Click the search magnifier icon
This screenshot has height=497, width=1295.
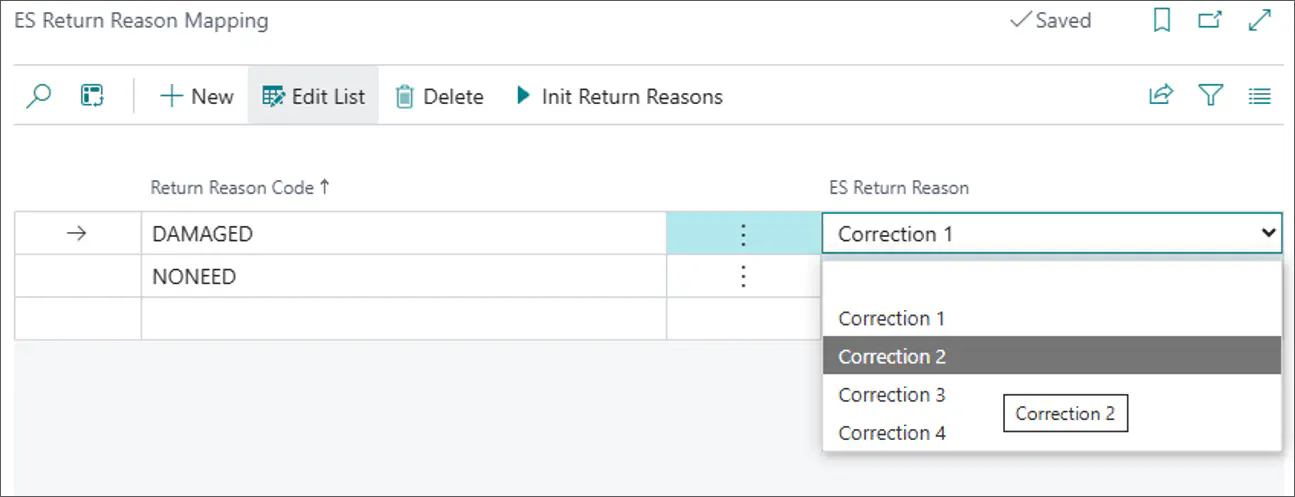click(39, 96)
